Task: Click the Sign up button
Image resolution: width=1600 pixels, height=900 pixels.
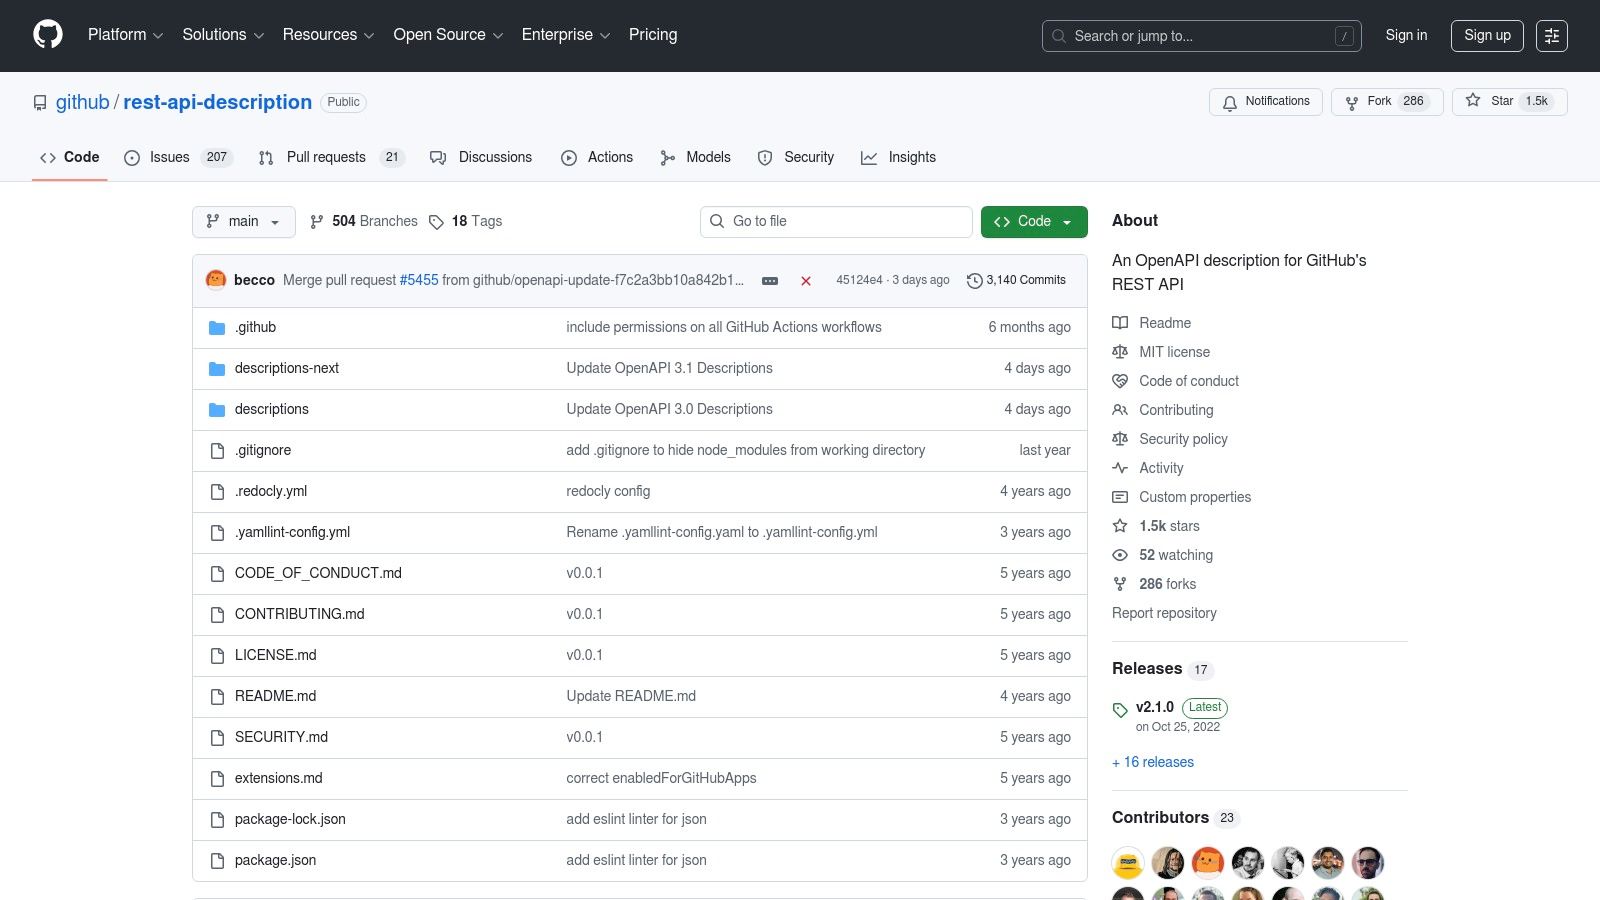Action: click(1486, 36)
